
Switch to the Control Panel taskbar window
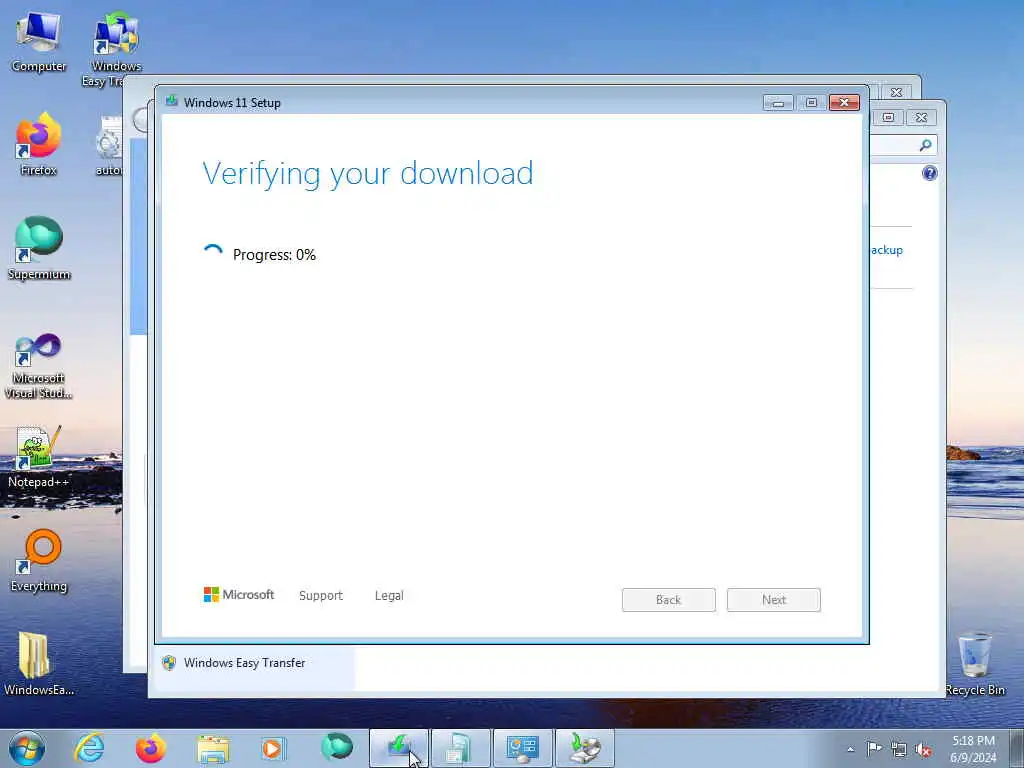tap(522, 748)
